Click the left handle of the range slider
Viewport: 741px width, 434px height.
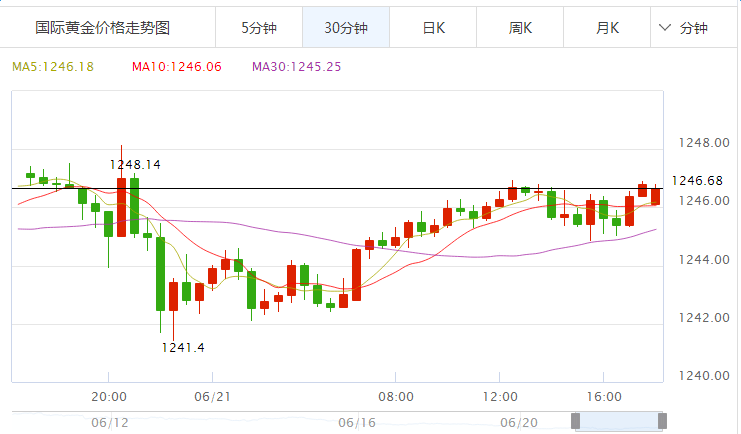click(x=573, y=422)
